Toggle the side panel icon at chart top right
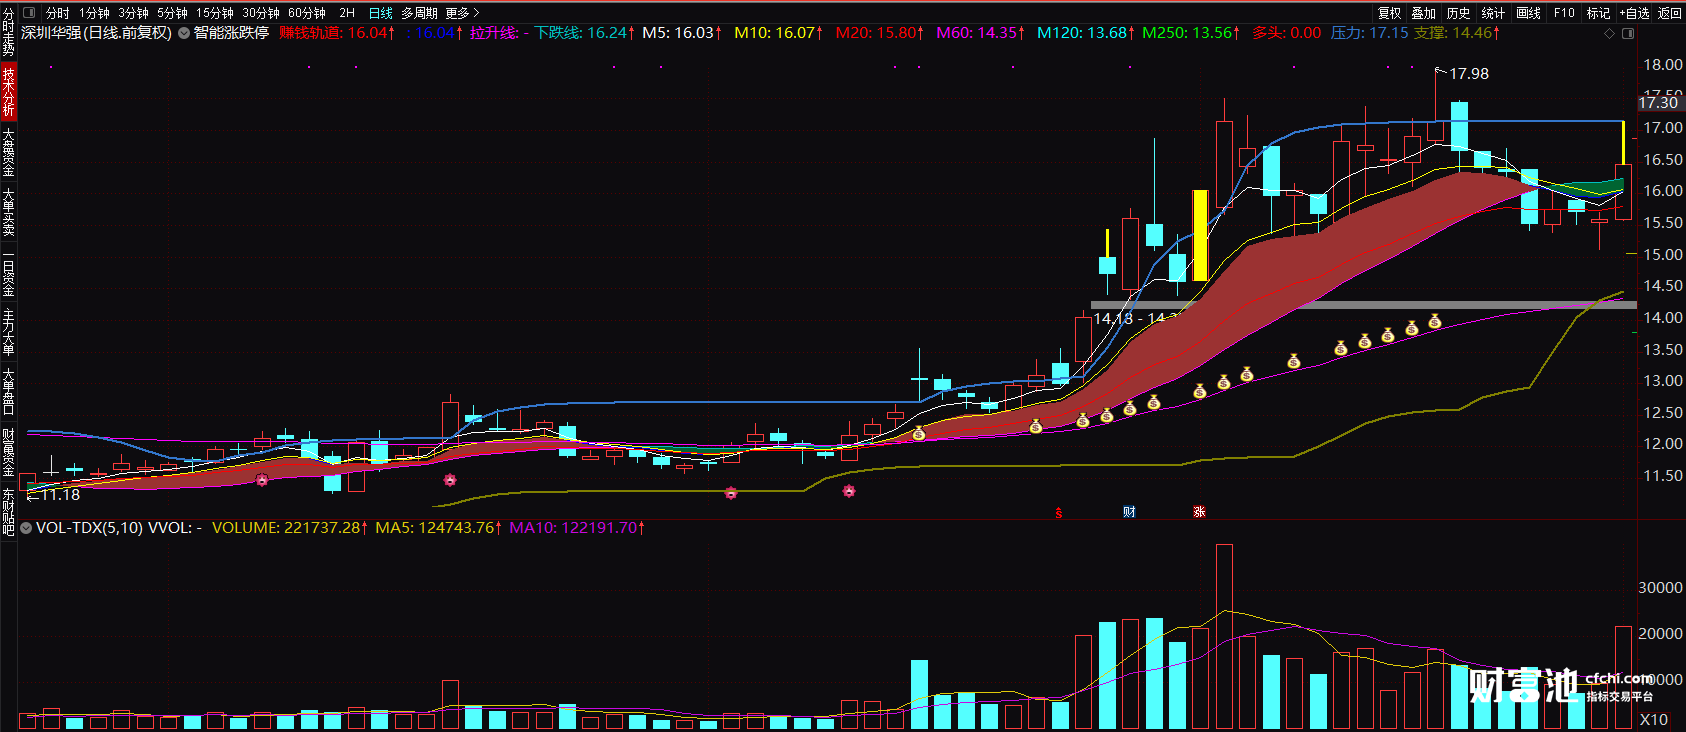 pyautogui.click(x=1628, y=33)
